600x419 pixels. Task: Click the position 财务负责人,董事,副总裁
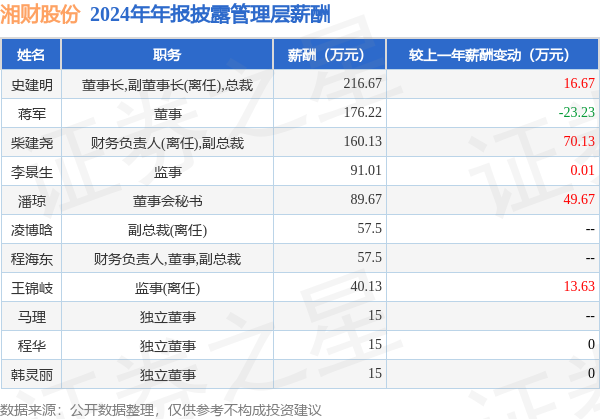point(167,259)
